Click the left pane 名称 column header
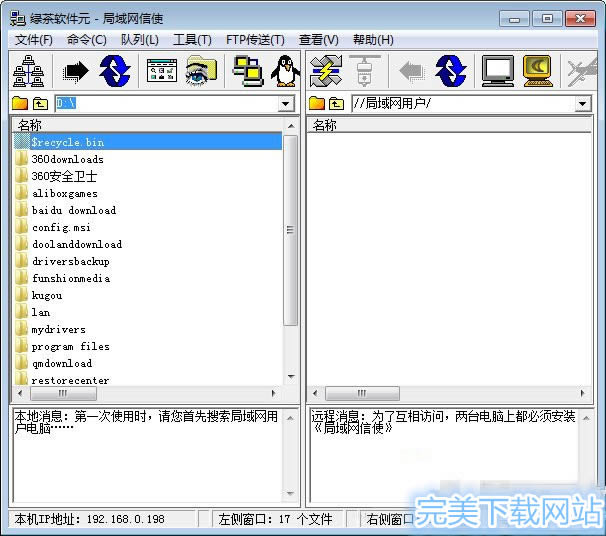The height and width of the screenshot is (536, 606). coord(146,125)
